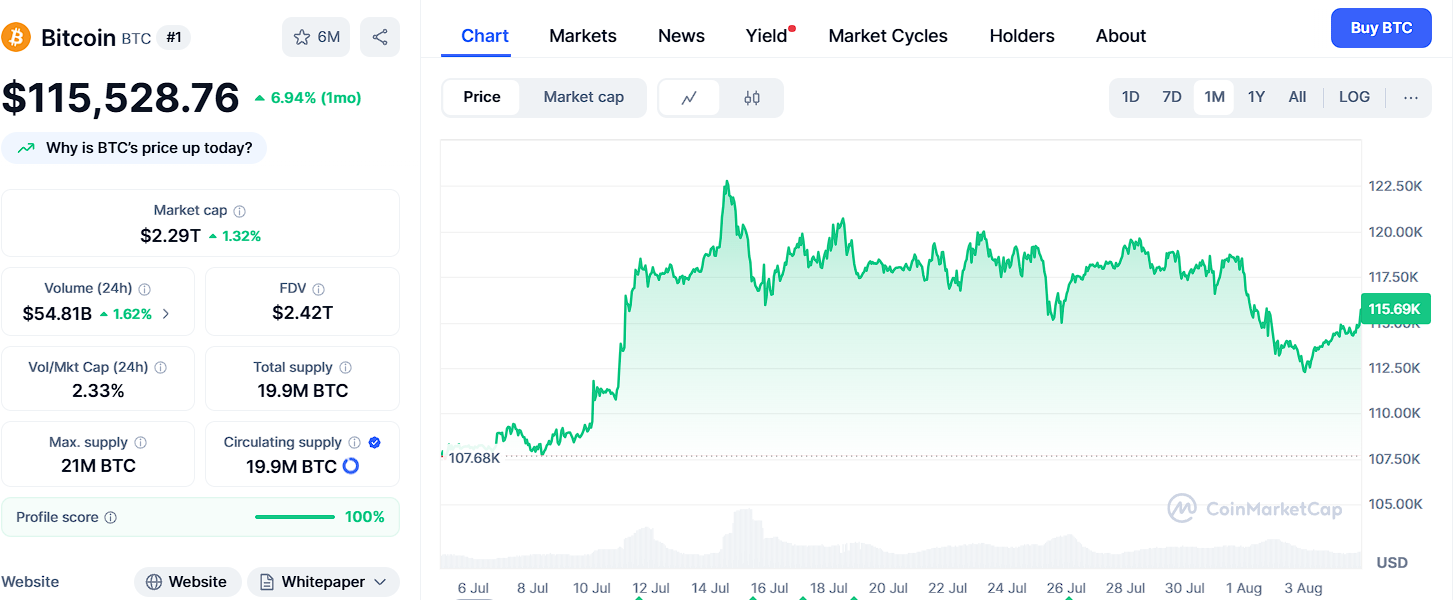Toggle chart to Market cap view
The image size is (1453, 600).
(584, 97)
